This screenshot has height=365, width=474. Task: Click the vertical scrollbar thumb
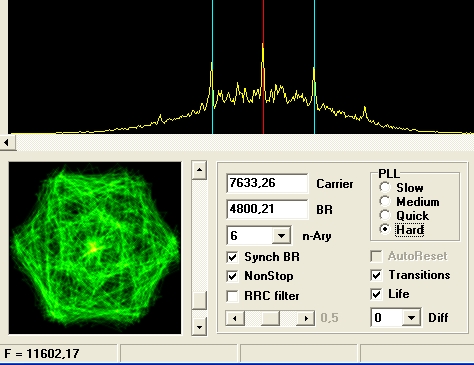[x=199, y=300]
